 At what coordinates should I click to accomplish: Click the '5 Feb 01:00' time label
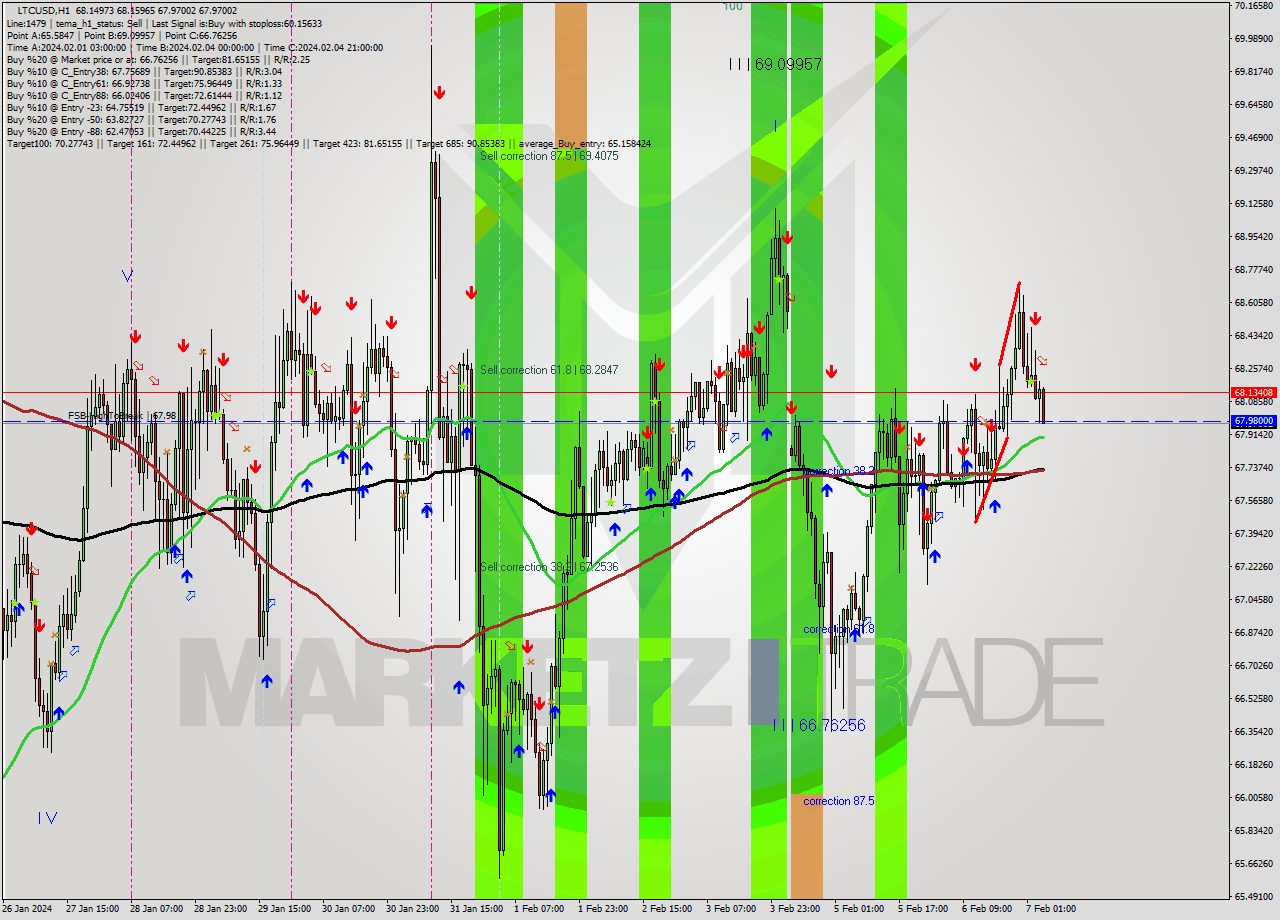(x=859, y=909)
